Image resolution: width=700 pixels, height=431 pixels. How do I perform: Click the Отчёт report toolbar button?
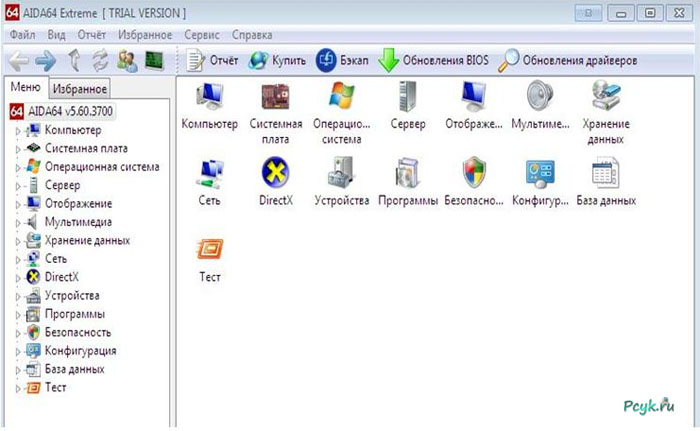click(x=212, y=61)
